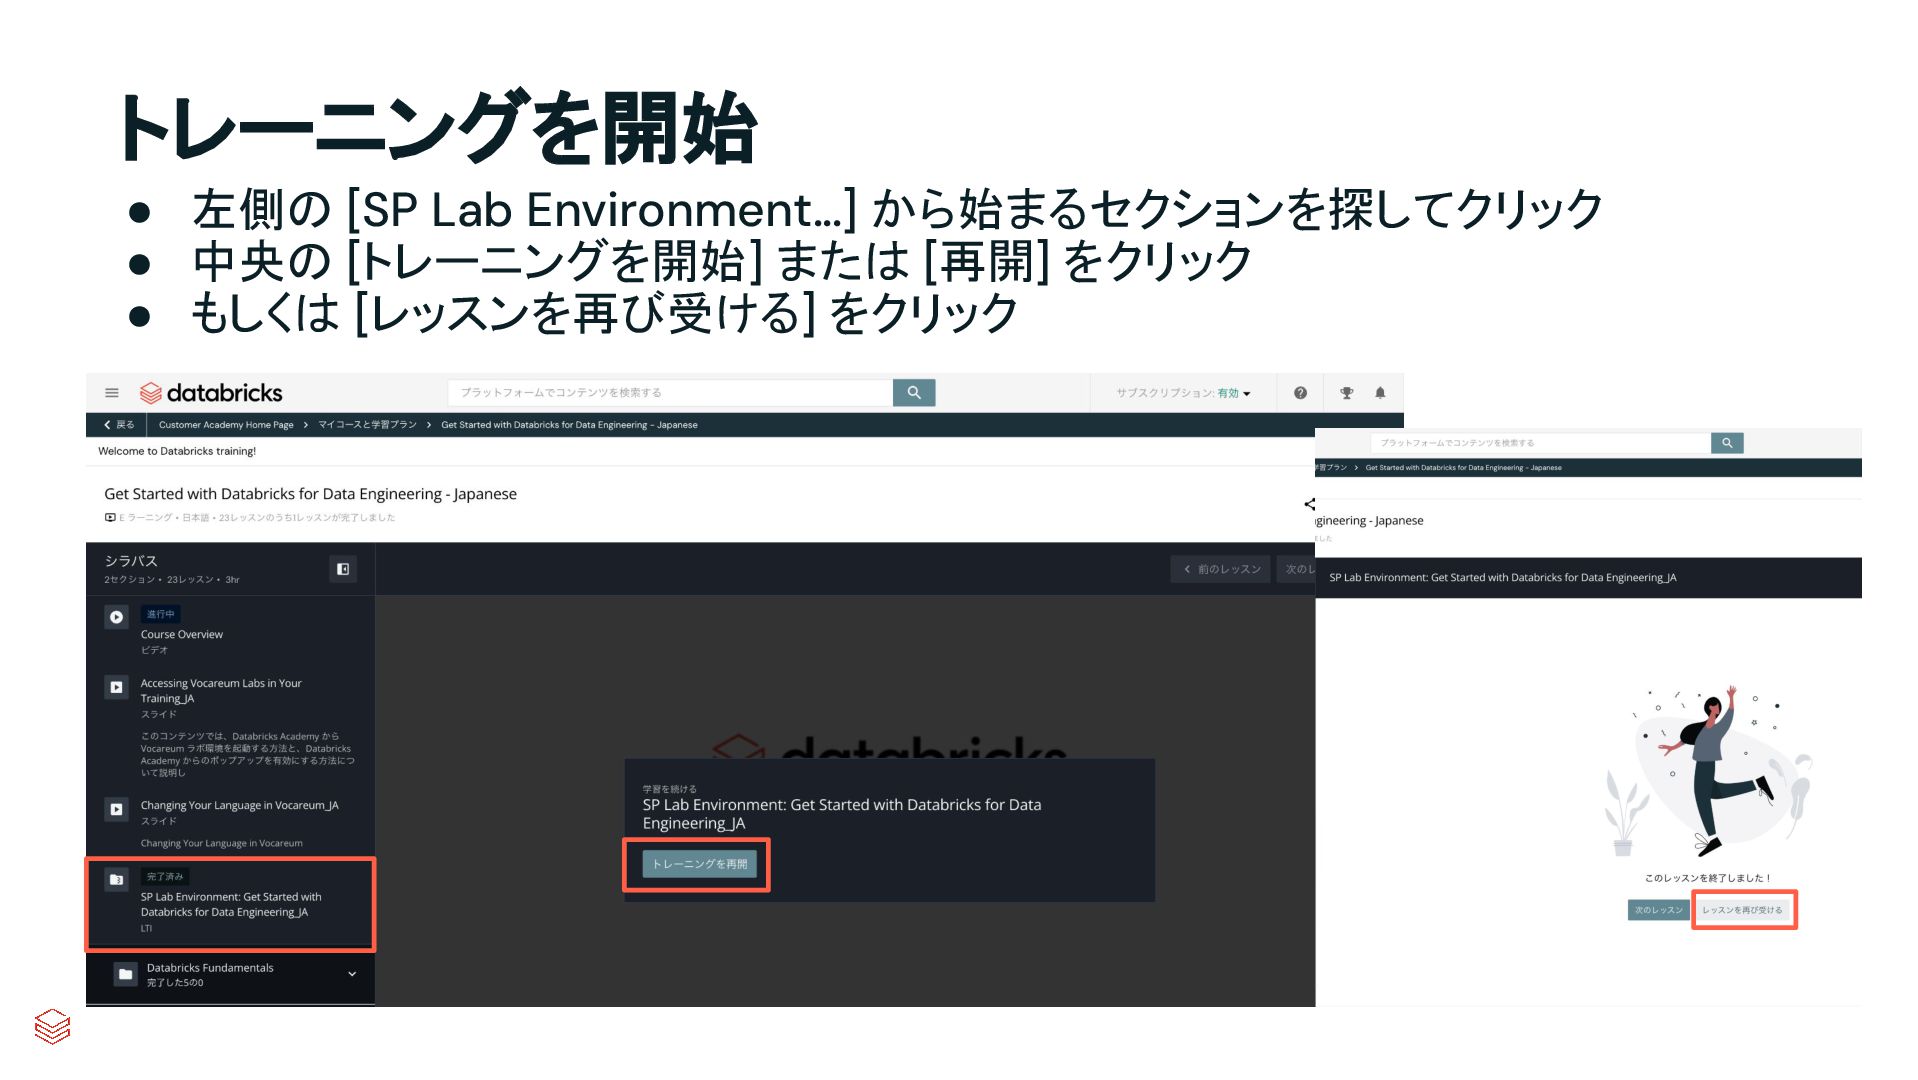Select Accessing Vocareum Labs in Your Training_JA lesson
Screen dimensions: 1918x1080
point(230,728)
